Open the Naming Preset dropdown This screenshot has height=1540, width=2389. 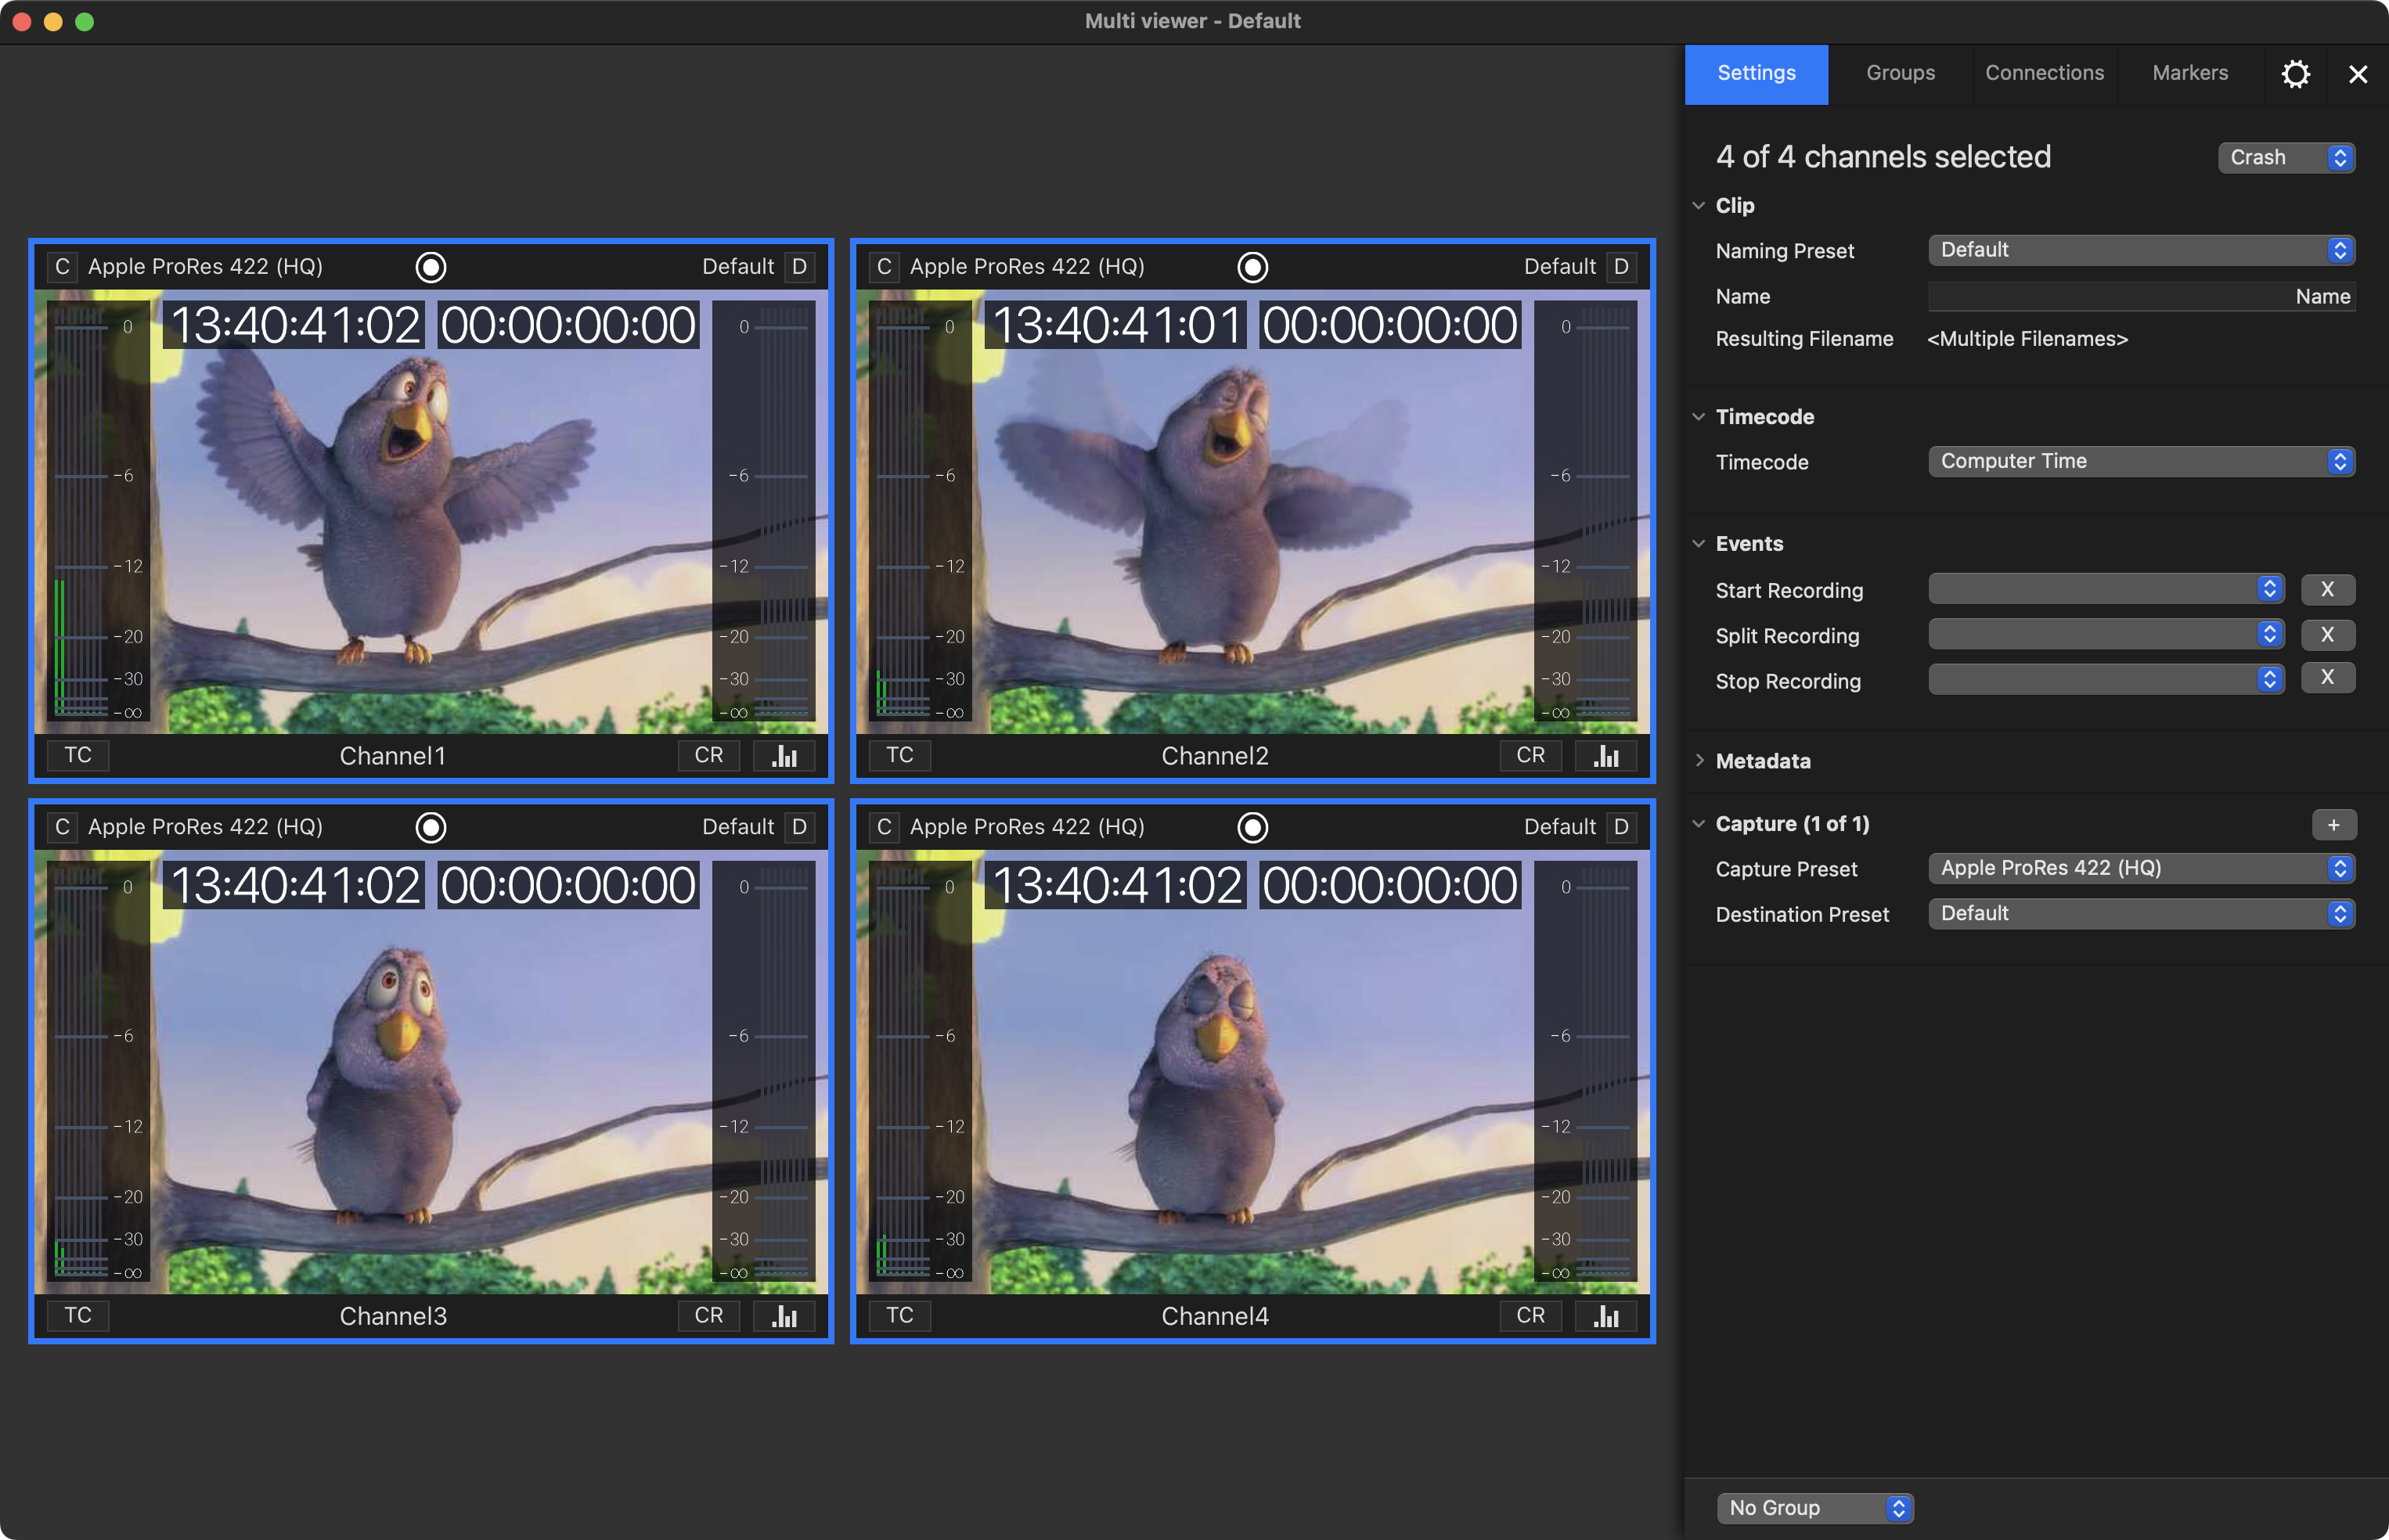point(2142,250)
